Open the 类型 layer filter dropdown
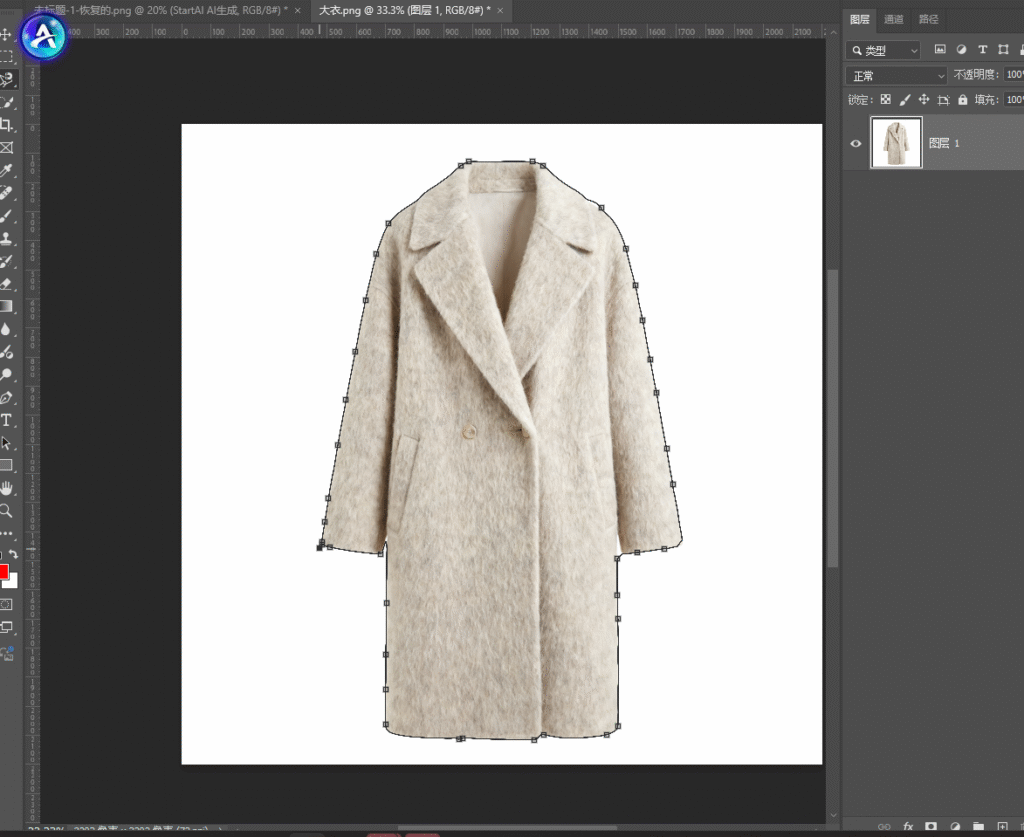1024x837 pixels. [884, 50]
